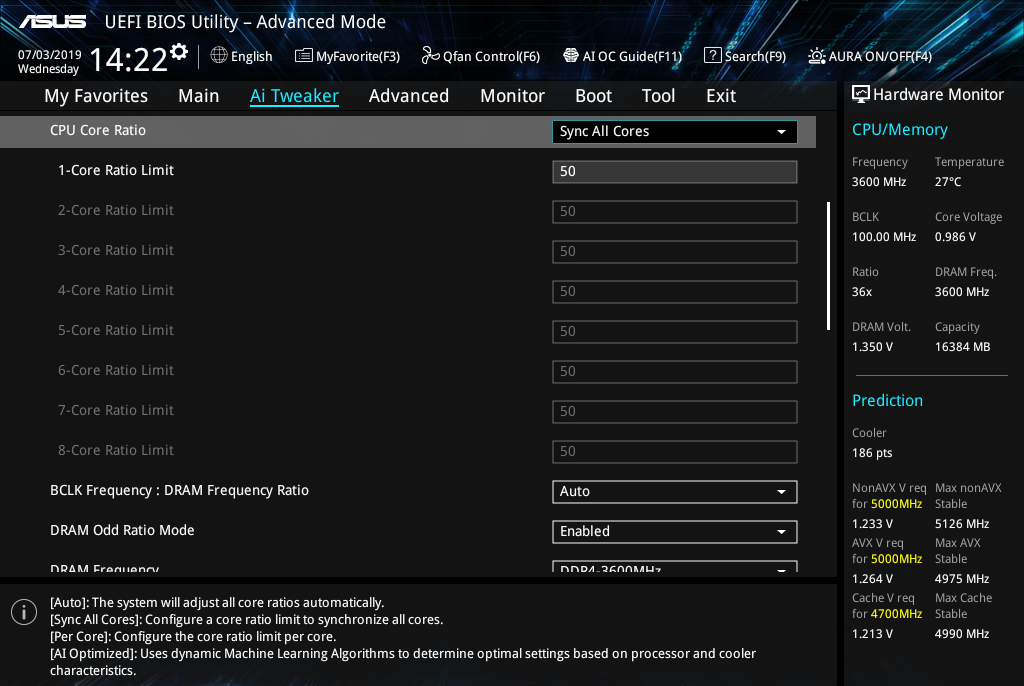The width and height of the screenshot is (1024, 686).
Task: Click the ASUS logo
Action: (52, 22)
